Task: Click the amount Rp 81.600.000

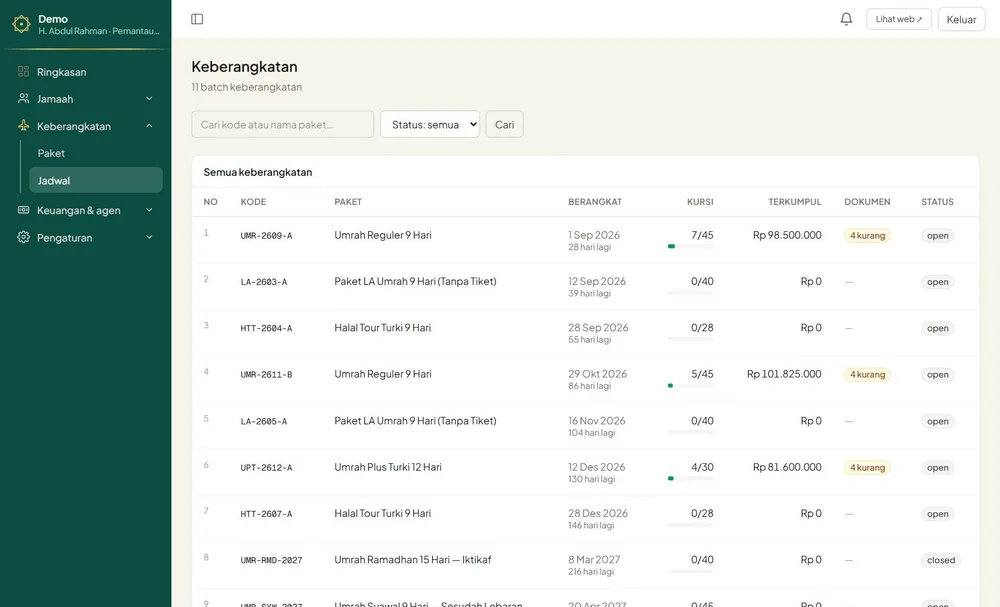Action: (x=787, y=467)
